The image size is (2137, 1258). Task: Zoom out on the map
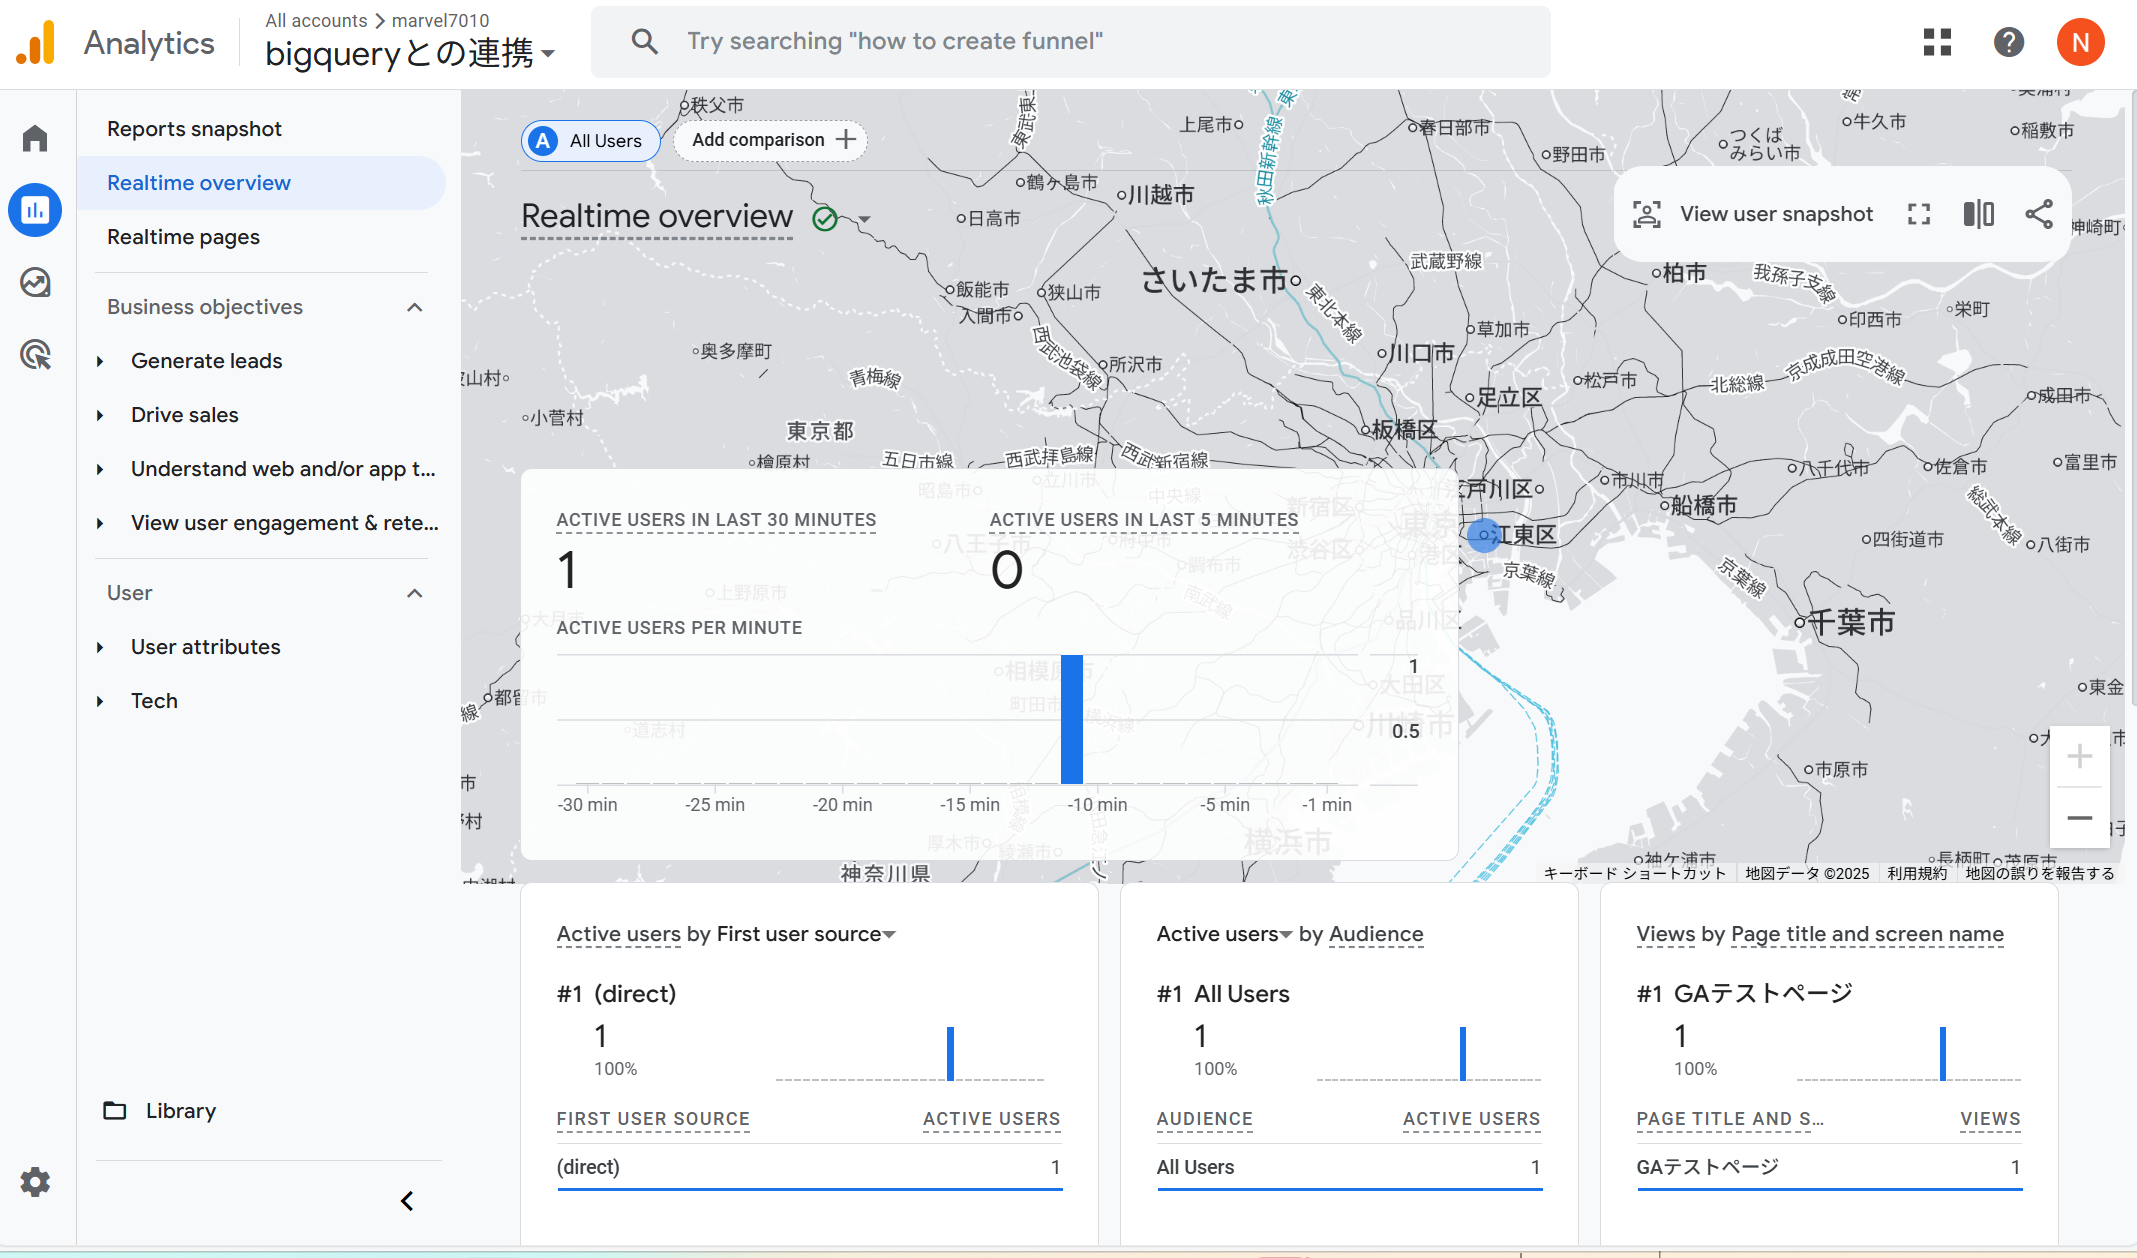click(2079, 818)
